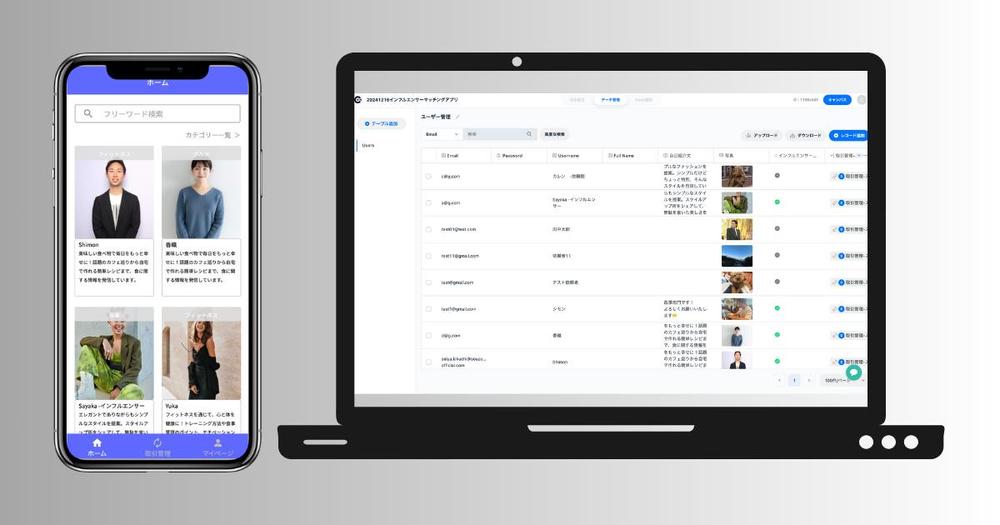
Task: Select Users in the left sidebar
Action: [x=368, y=145]
